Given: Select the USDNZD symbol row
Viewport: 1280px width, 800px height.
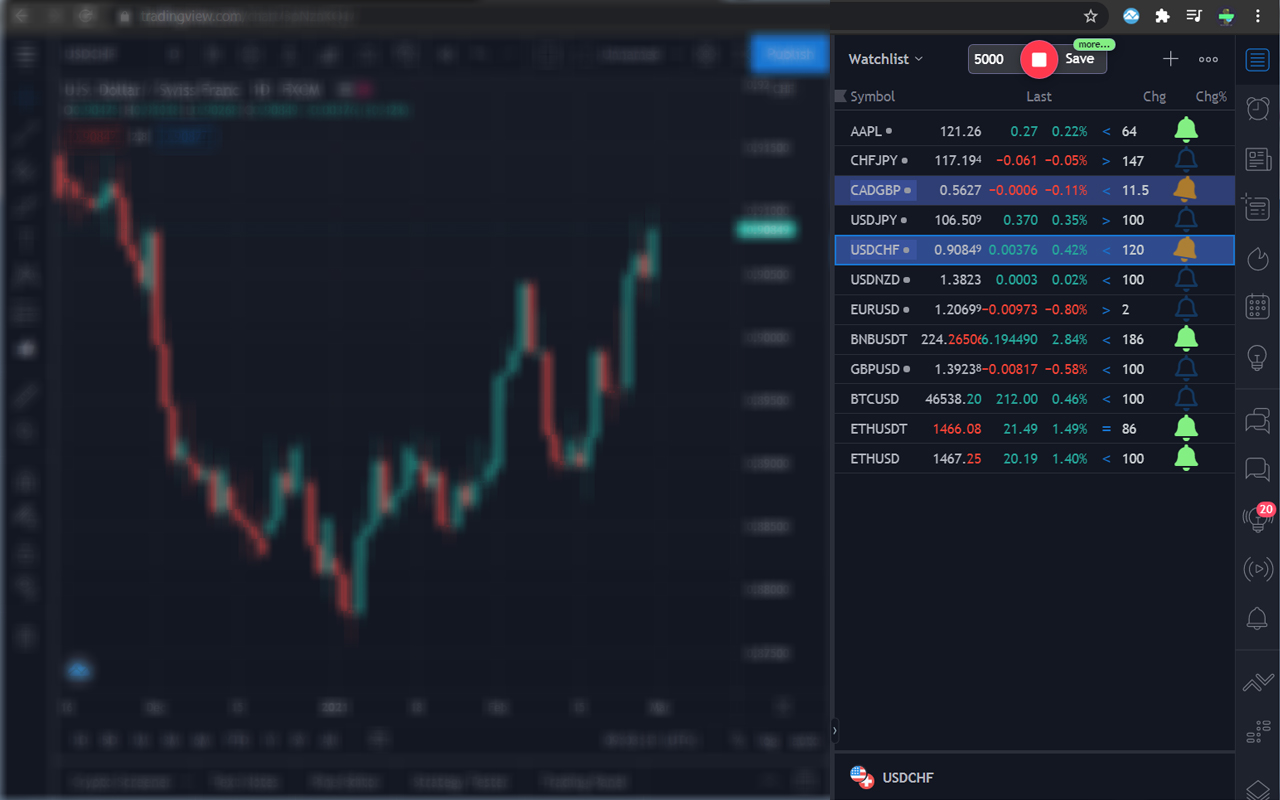Looking at the screenshot, I should click(x=1034, y=280).
